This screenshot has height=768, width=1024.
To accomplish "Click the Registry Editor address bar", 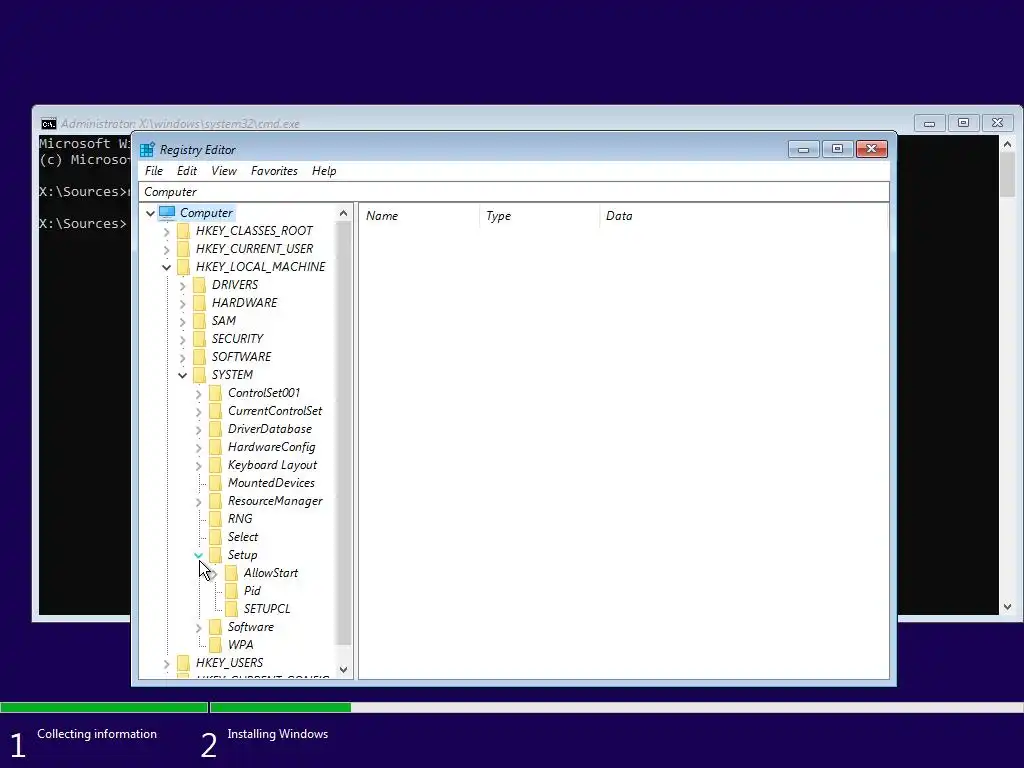I will click(514, 192).
